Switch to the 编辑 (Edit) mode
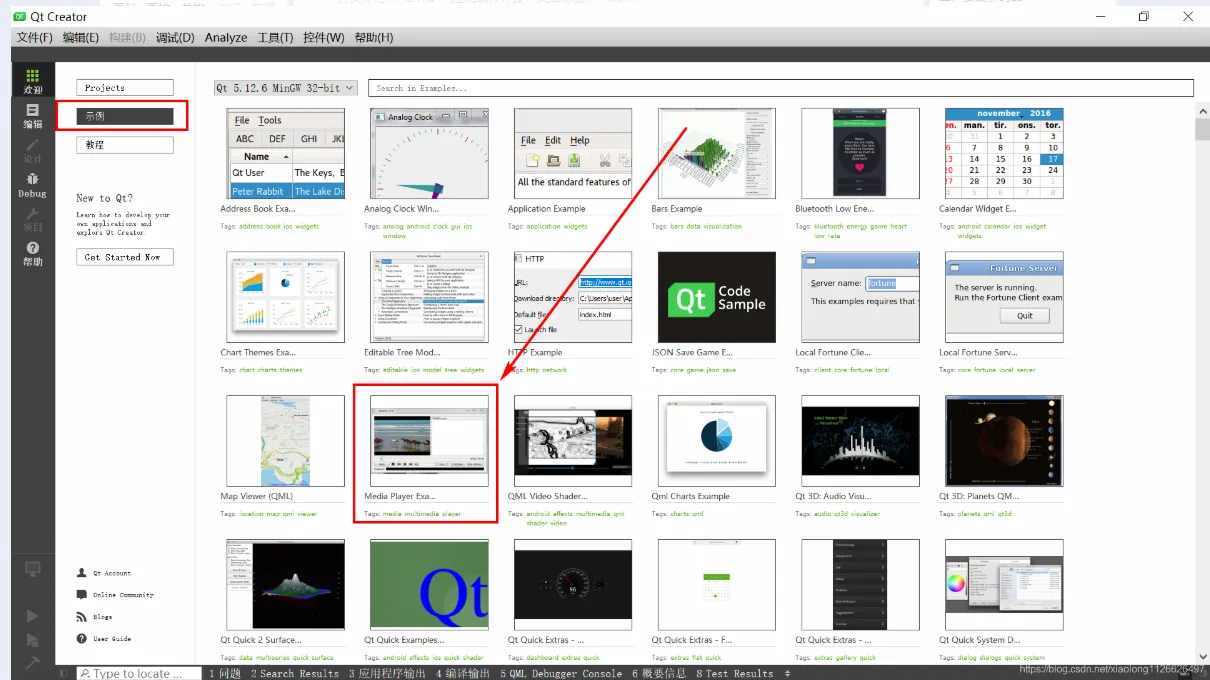This screenshot has height=680, width=1210. tap(33, 116)
